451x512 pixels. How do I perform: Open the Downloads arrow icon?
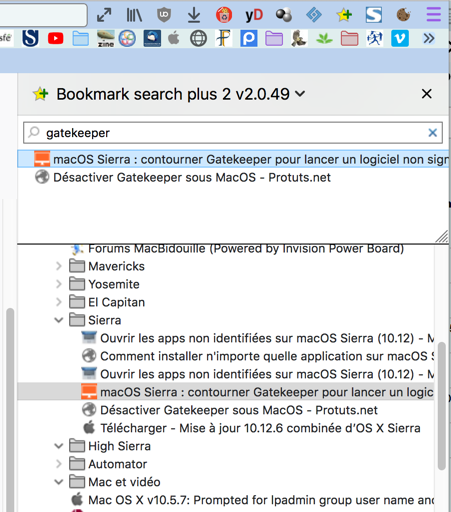point(194,15)
